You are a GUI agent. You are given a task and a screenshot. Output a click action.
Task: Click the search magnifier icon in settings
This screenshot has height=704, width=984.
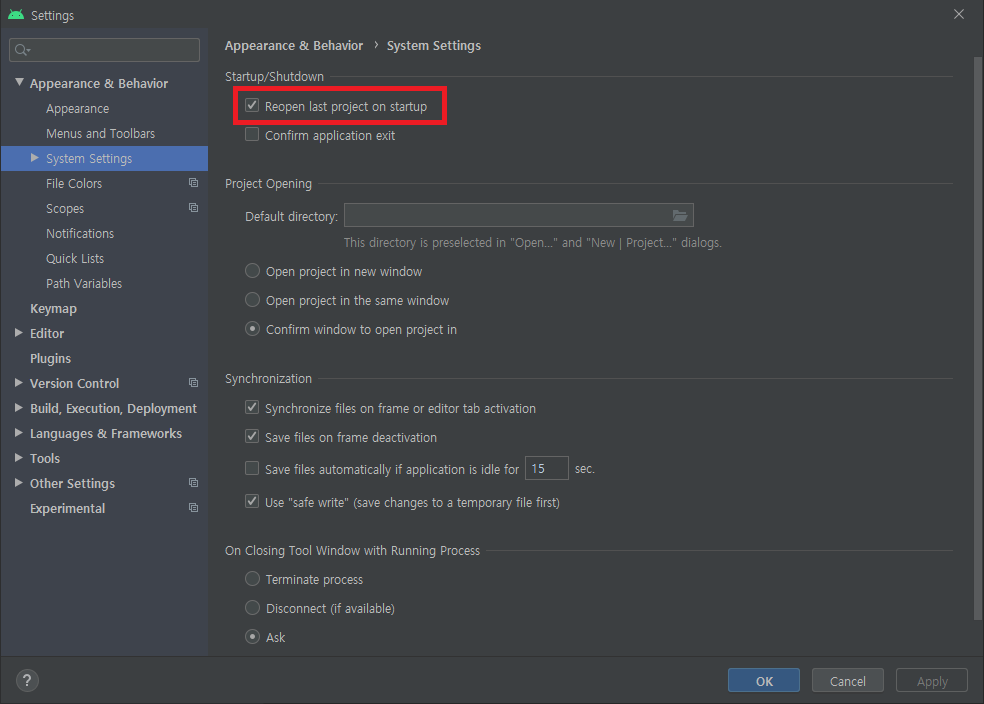point(22,50)
